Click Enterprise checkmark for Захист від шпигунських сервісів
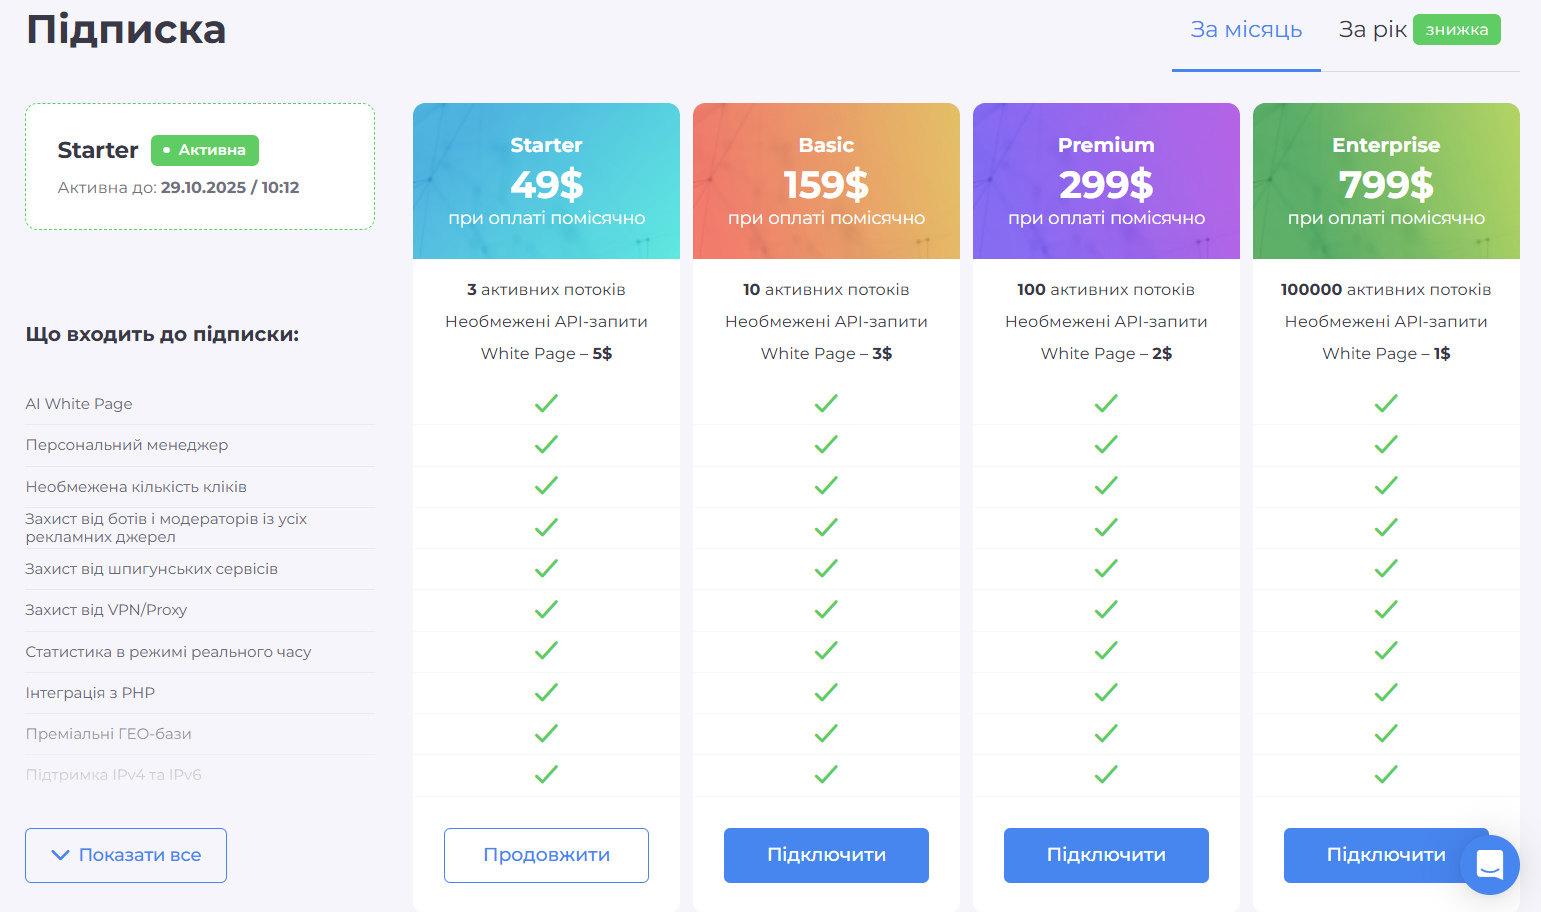Screen dimensions: 1541x912 coord(1386,568)
